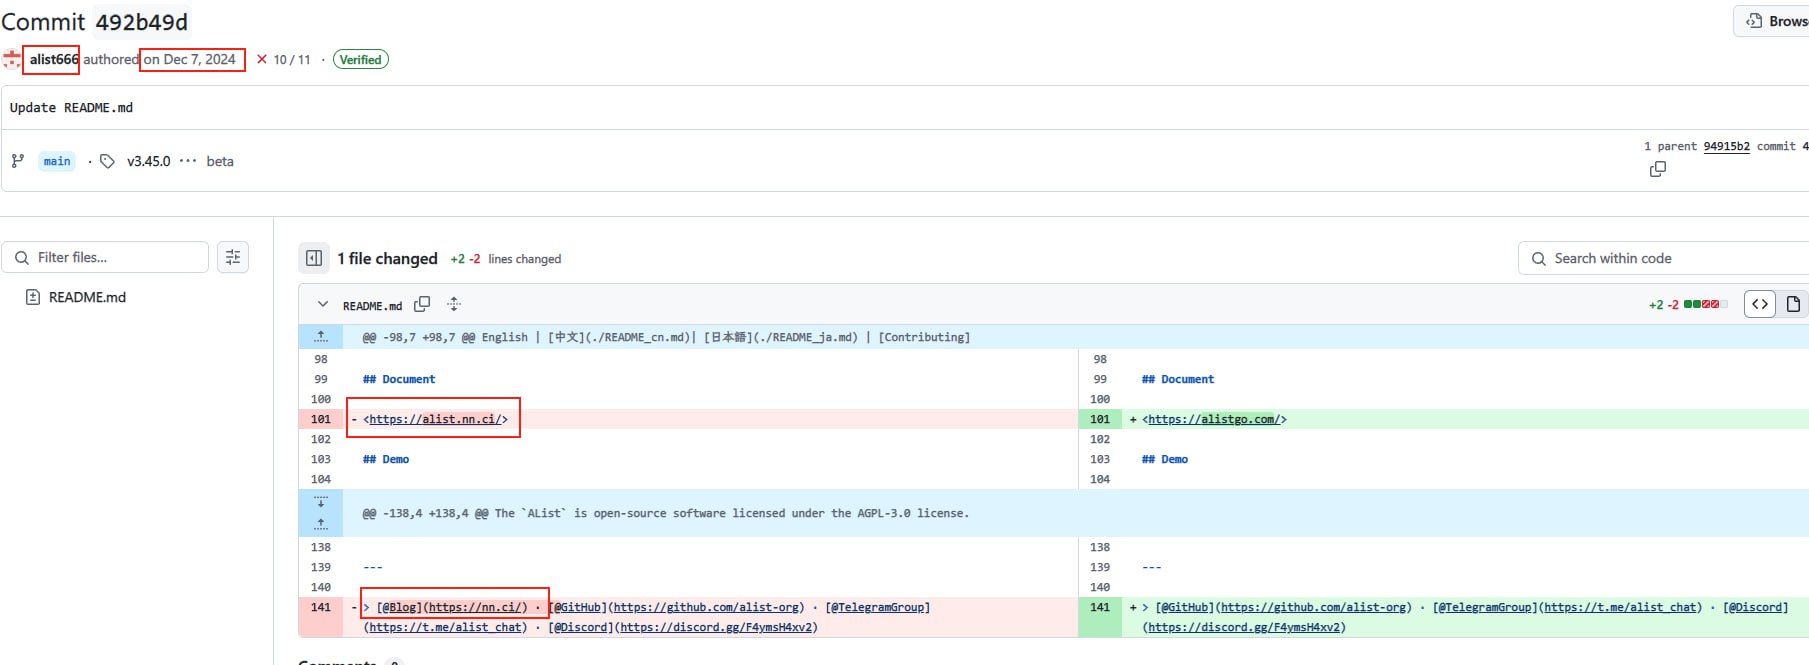Show the 10 / 11 checks status
This screenshot has height=665, width=1809.
pyautogui.click(x=284, y=60)
